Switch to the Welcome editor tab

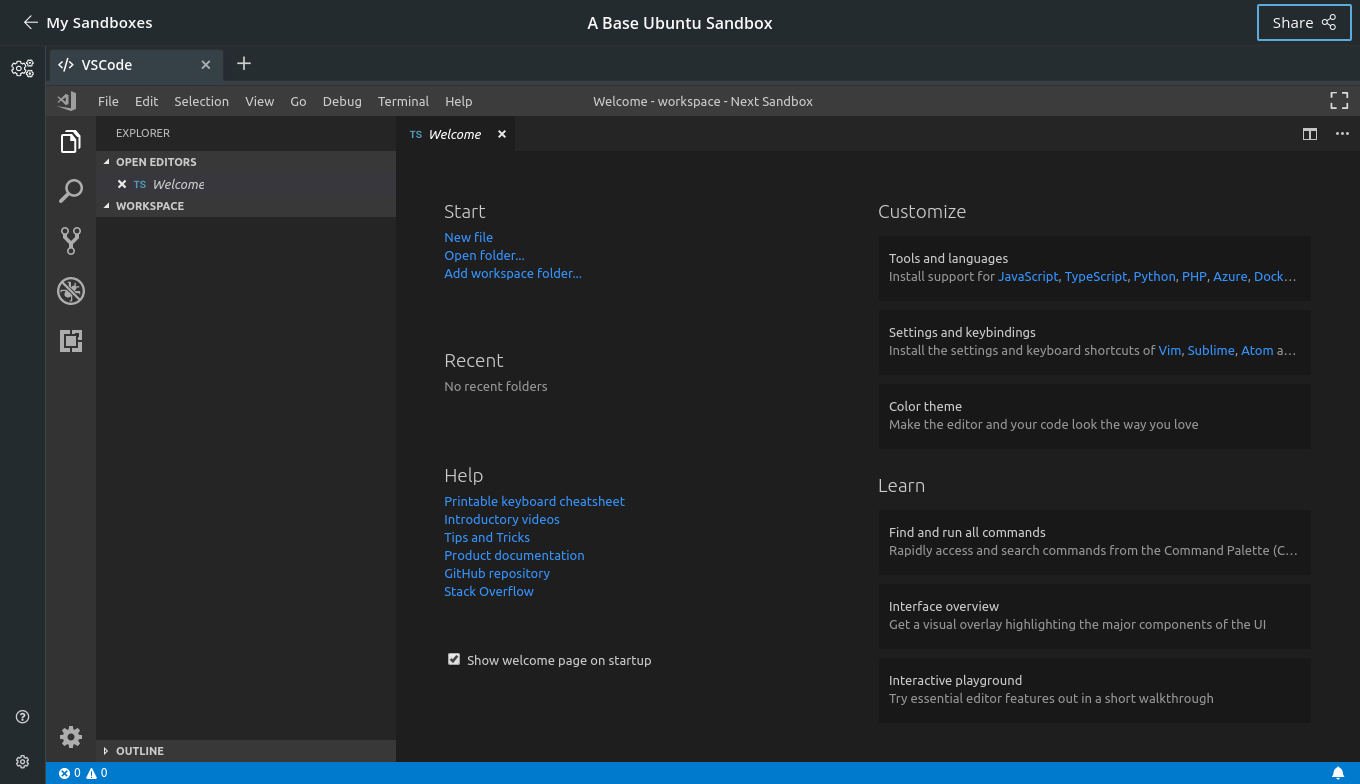pos(453,133)
